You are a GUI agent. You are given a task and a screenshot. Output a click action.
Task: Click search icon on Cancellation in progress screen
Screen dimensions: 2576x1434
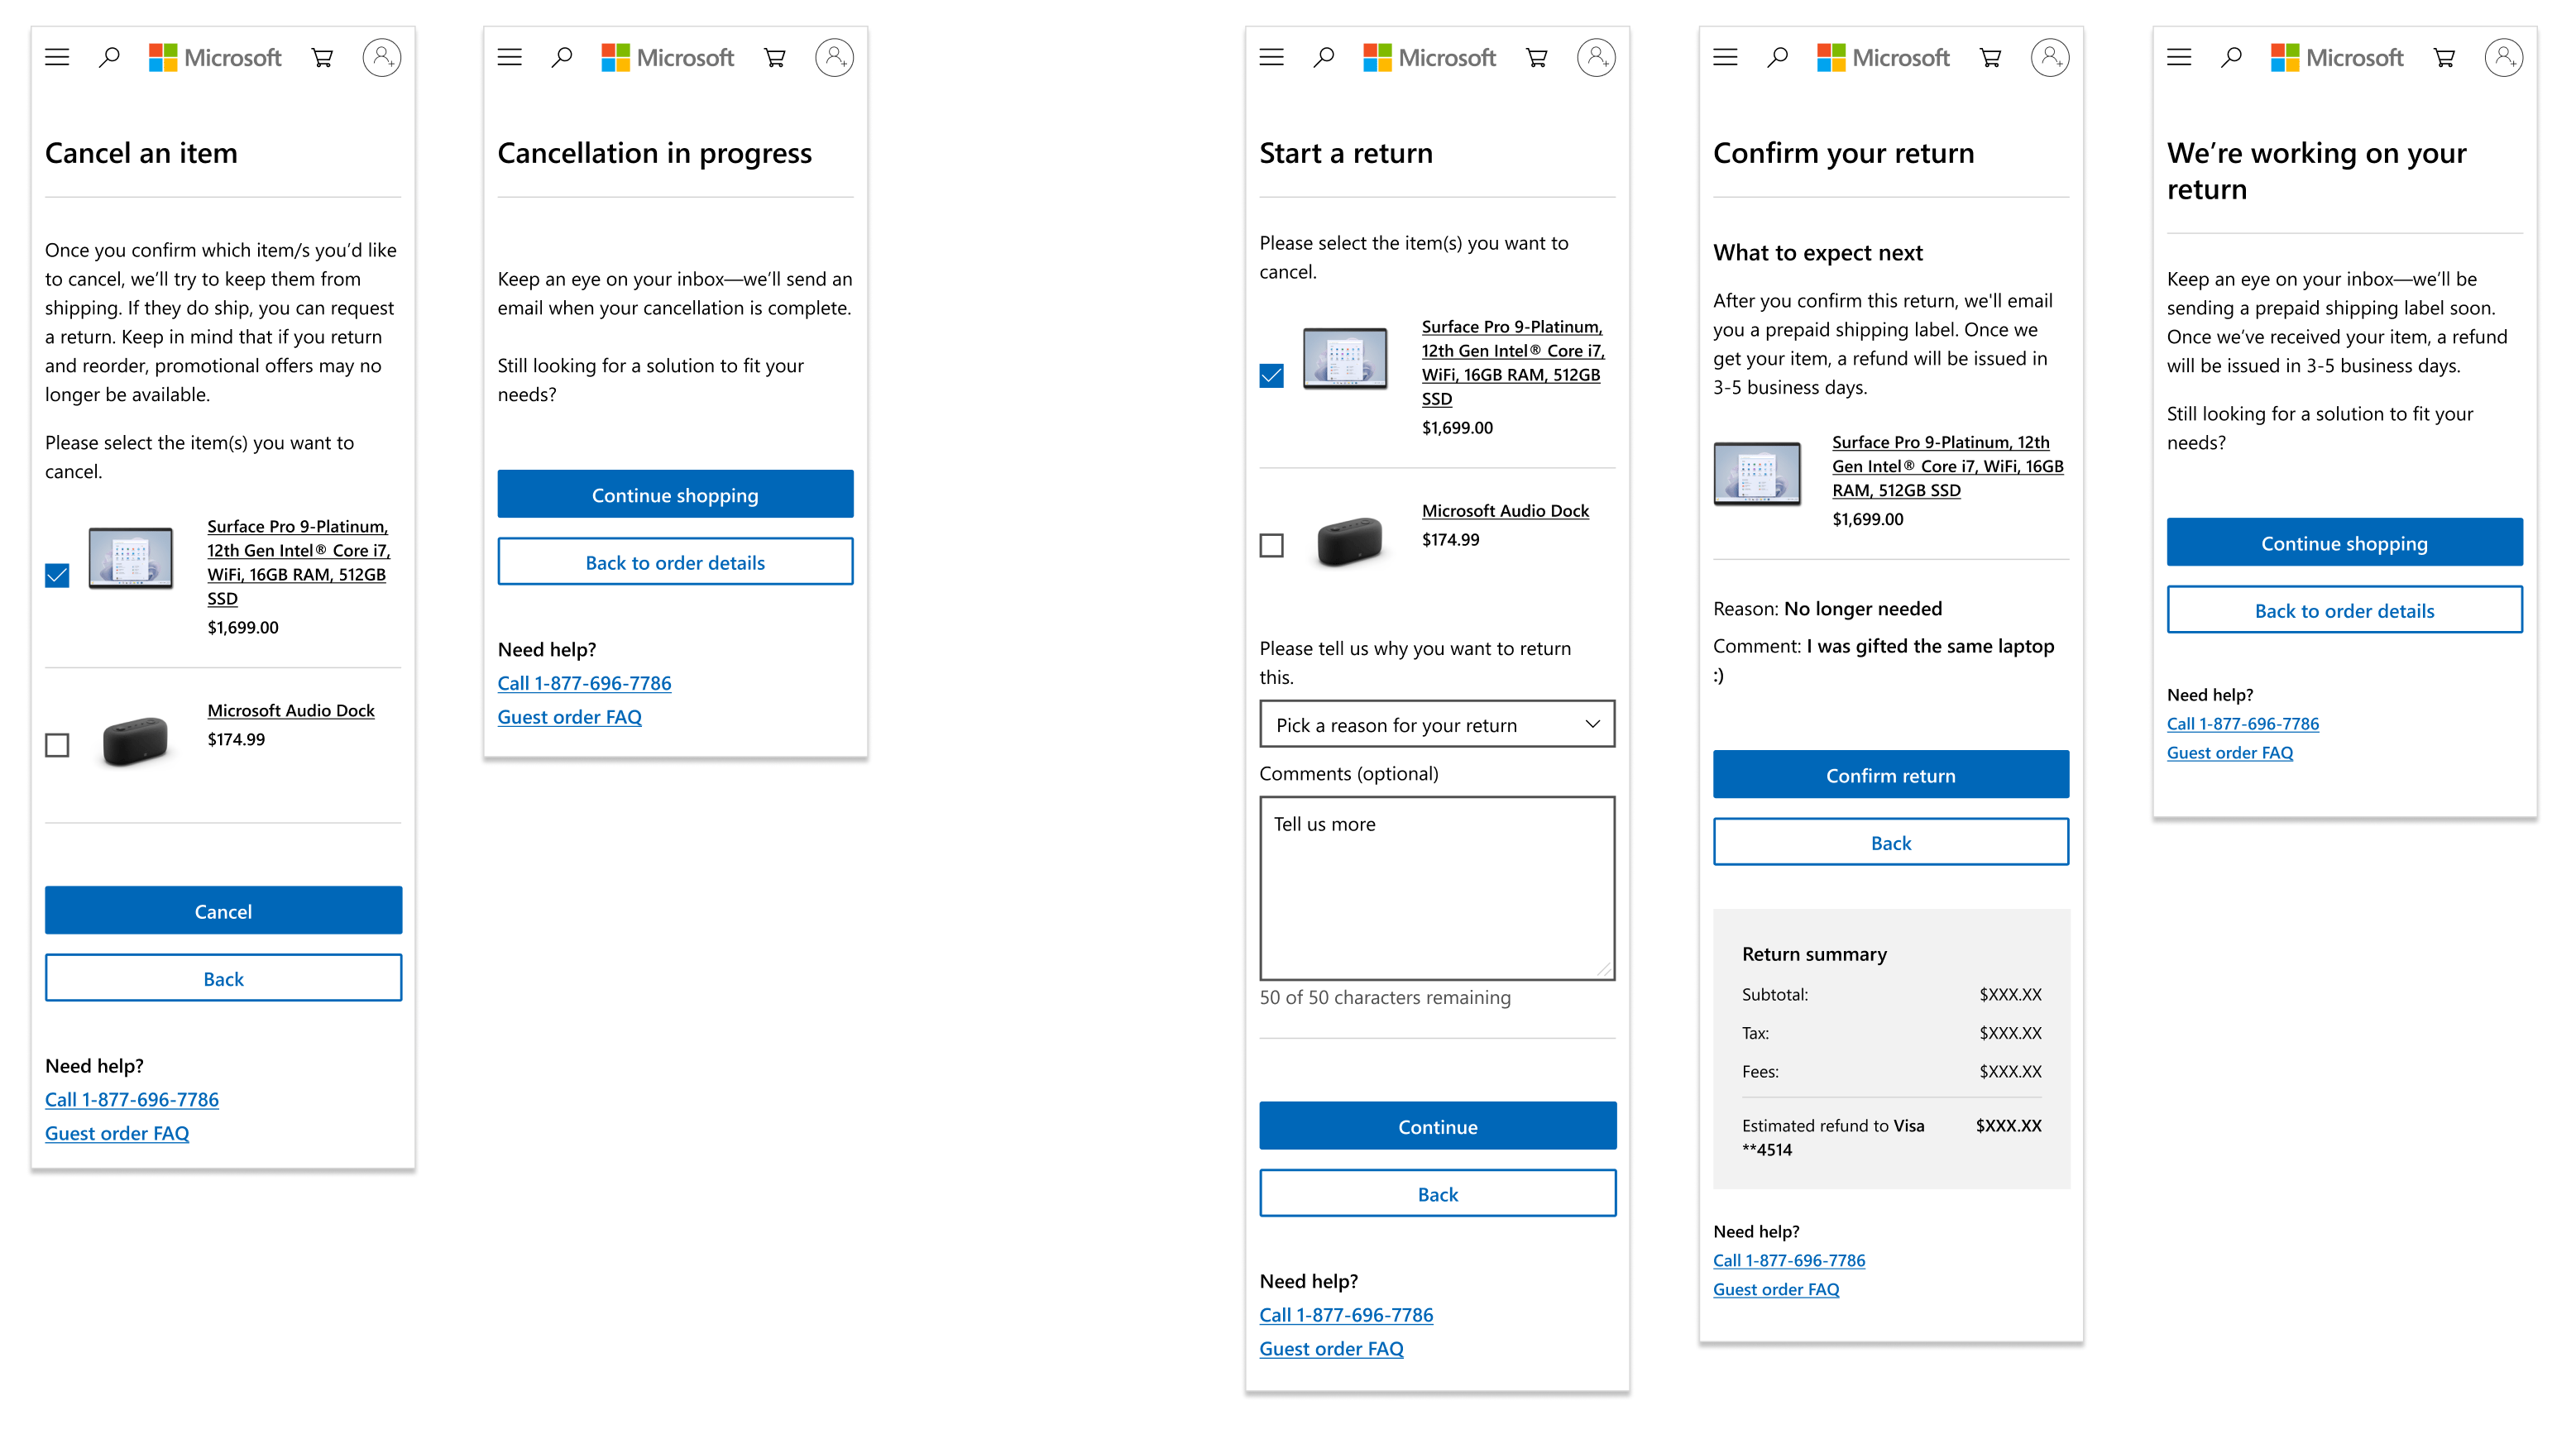(562, 57)
